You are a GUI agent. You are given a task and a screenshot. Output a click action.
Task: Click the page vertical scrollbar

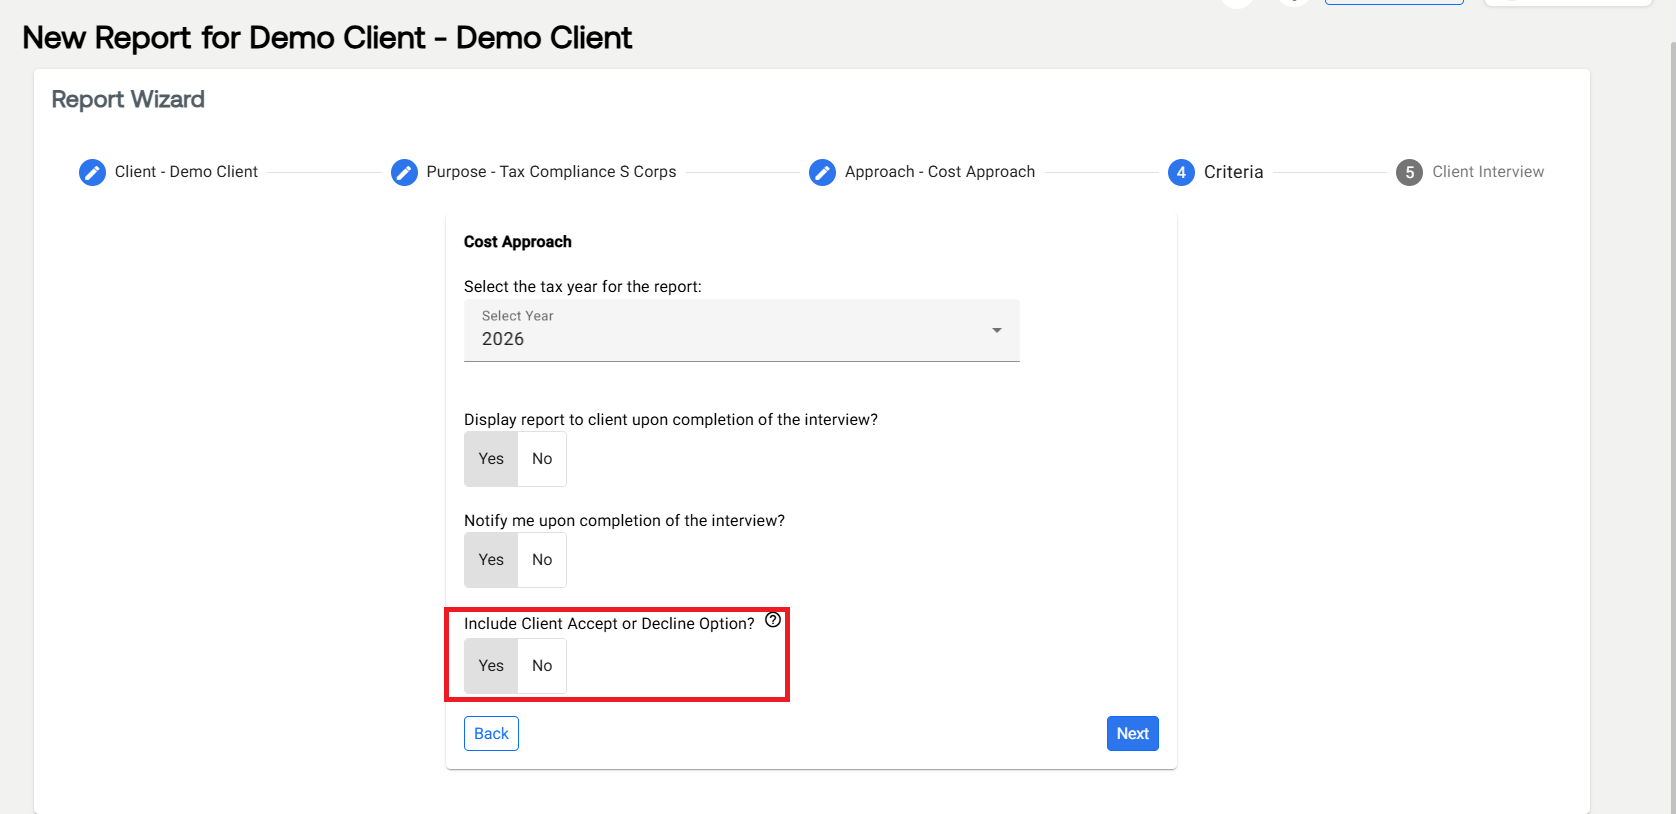(1673, 428)
